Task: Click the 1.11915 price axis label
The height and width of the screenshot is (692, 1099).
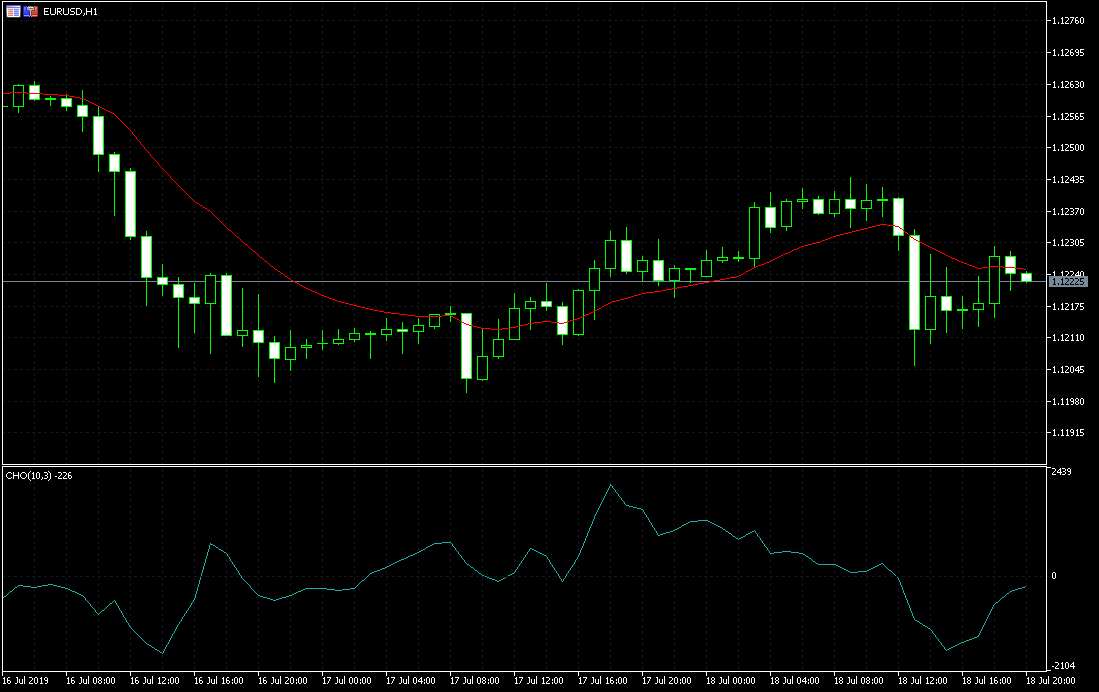Action: pyautogui.click(x=1069, y=432)
